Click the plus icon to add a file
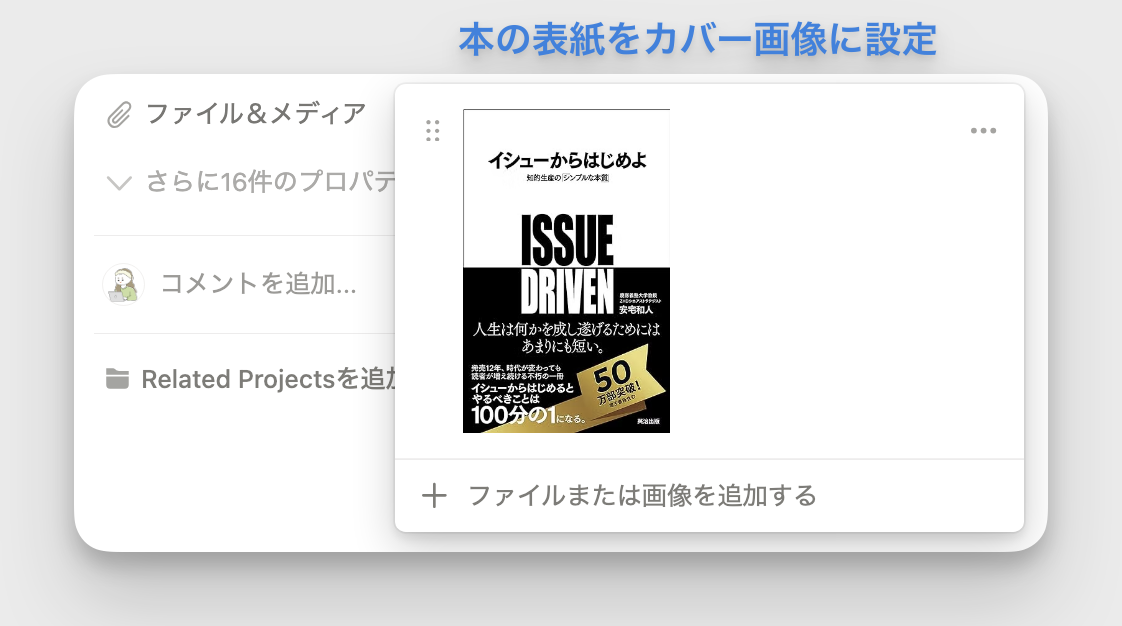 (x=434, y=495)
